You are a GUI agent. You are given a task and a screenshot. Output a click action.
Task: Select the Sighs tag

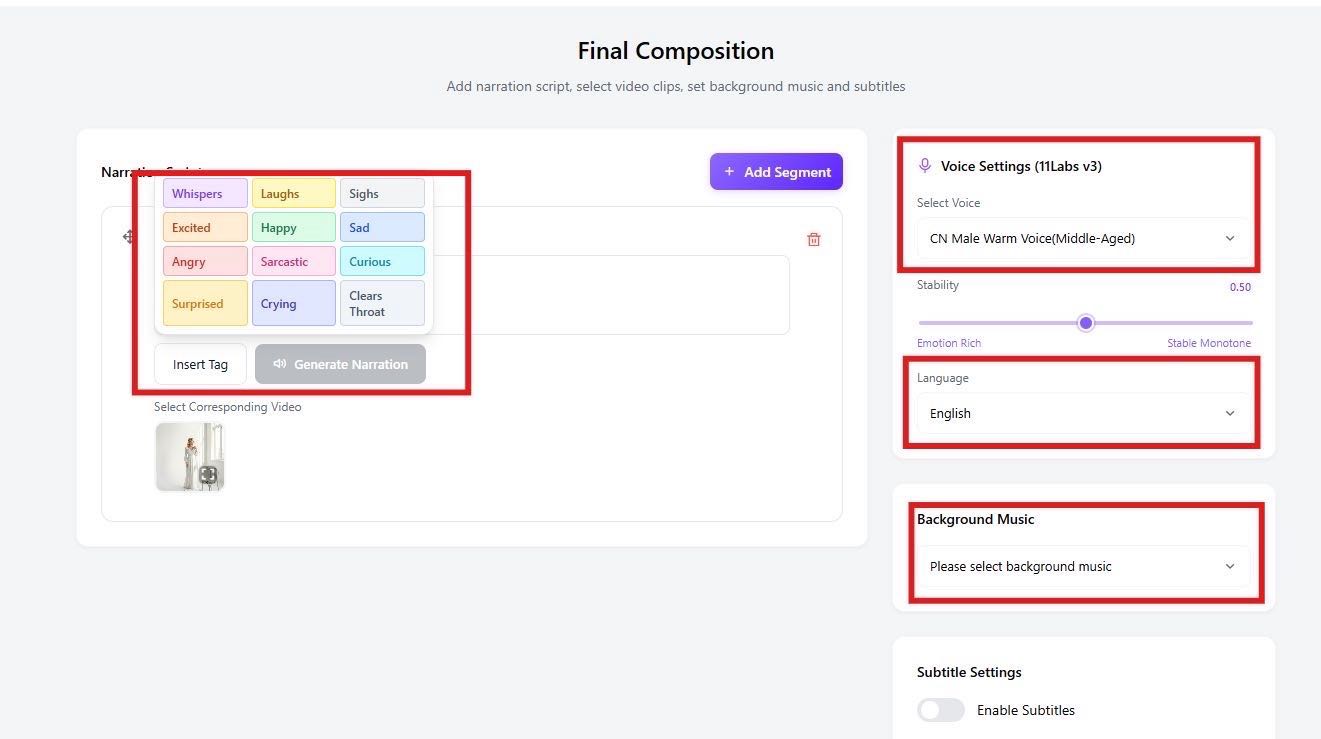pyautogui.click(x=382, y=194)
